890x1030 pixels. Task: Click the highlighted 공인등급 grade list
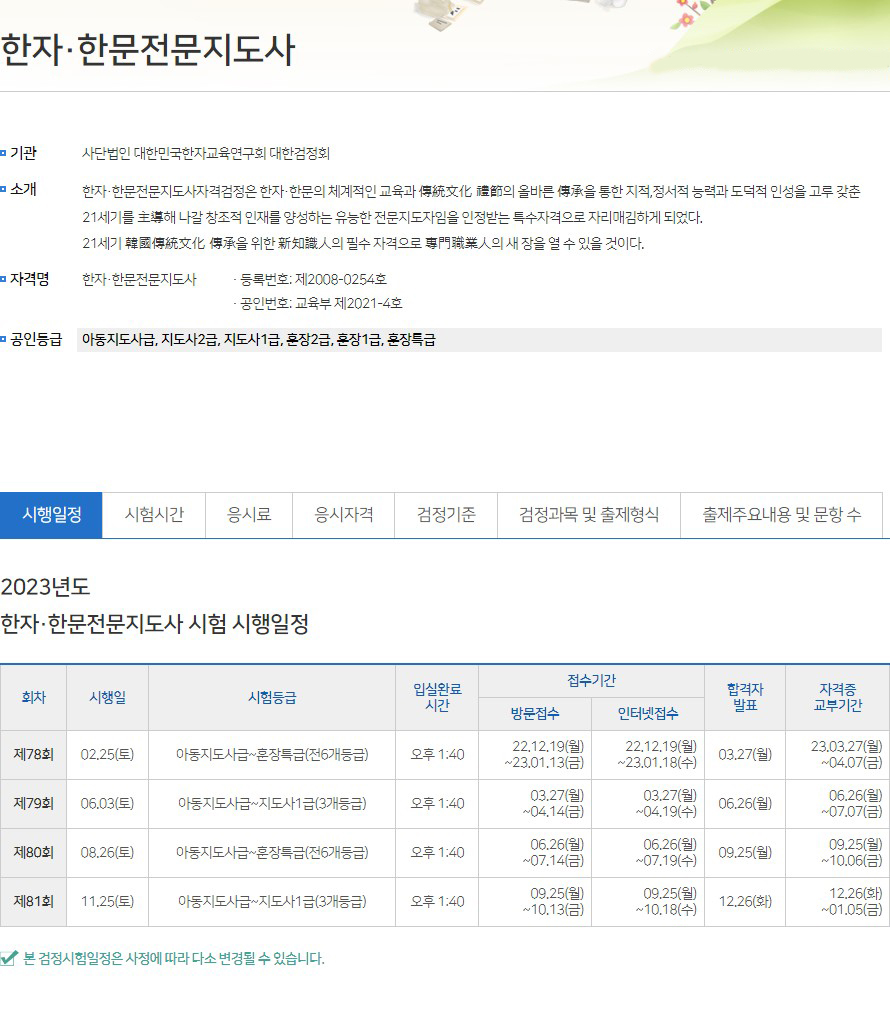(479, 340)
